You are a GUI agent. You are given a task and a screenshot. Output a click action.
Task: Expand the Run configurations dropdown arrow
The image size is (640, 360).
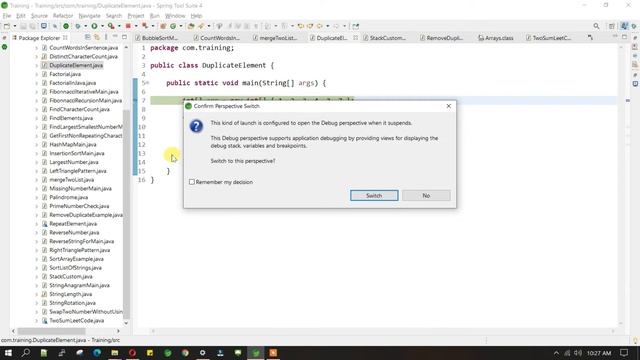coord(102,26)
